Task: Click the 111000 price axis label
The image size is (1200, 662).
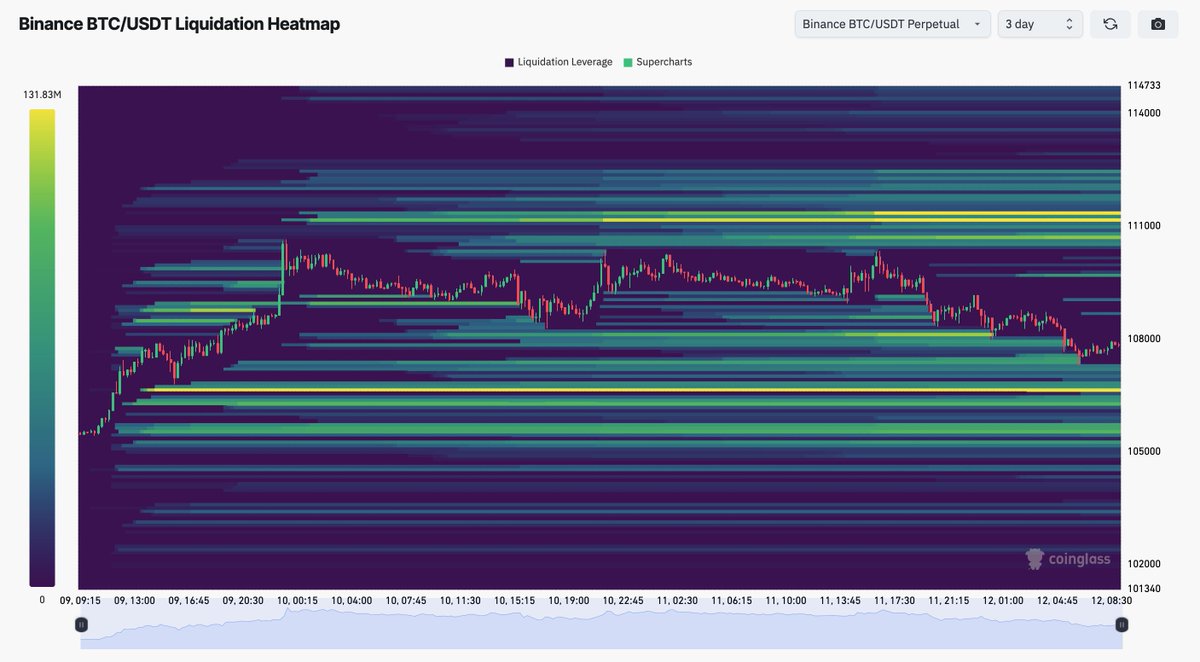Action: pyautogui.click(x=1144, y=226)
